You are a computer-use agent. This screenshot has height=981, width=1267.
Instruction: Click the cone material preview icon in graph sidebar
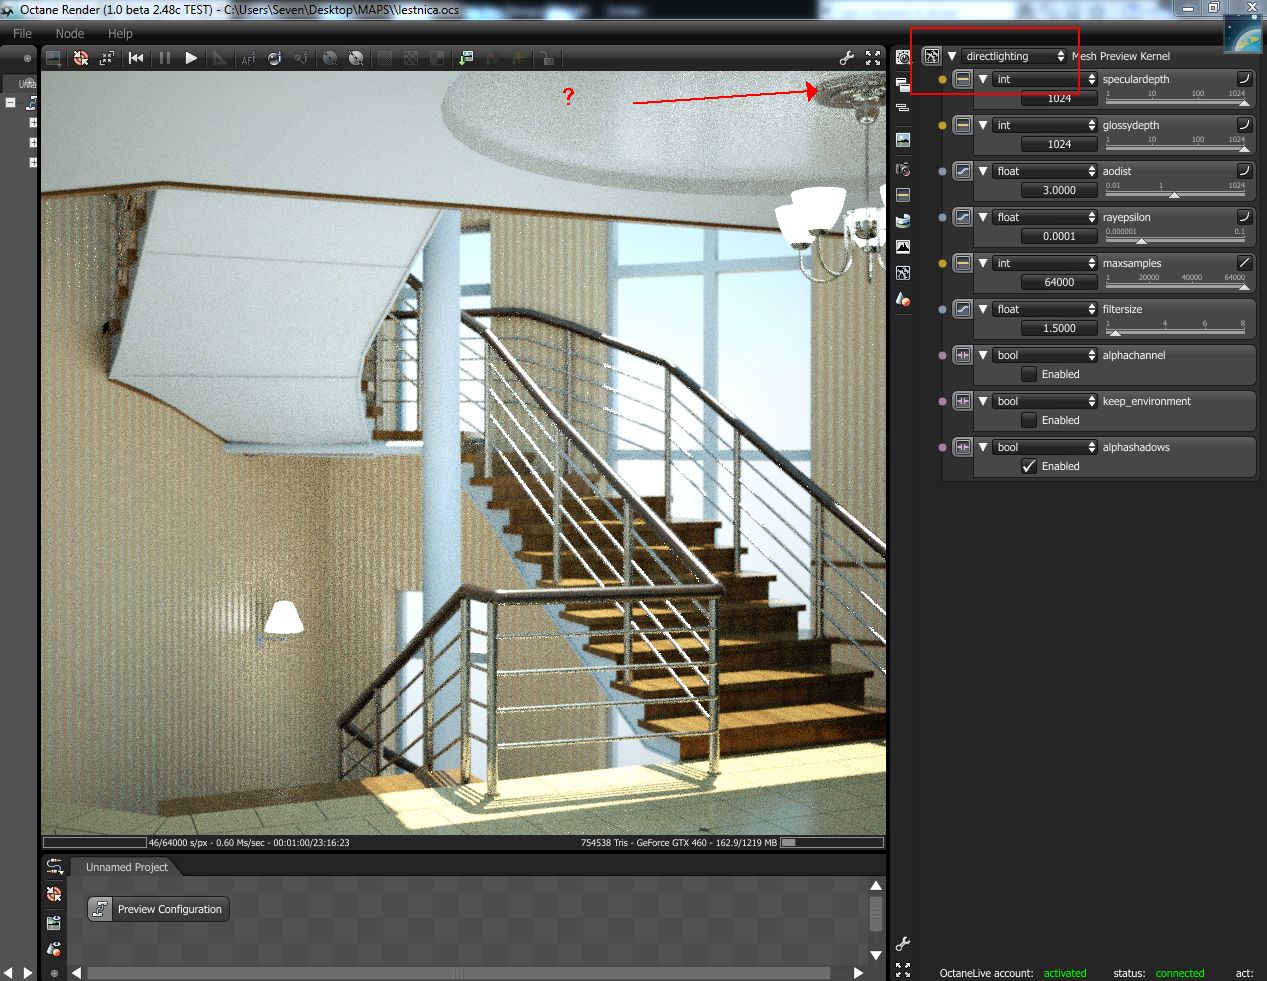pyautogui.click(x=54, y=948)
